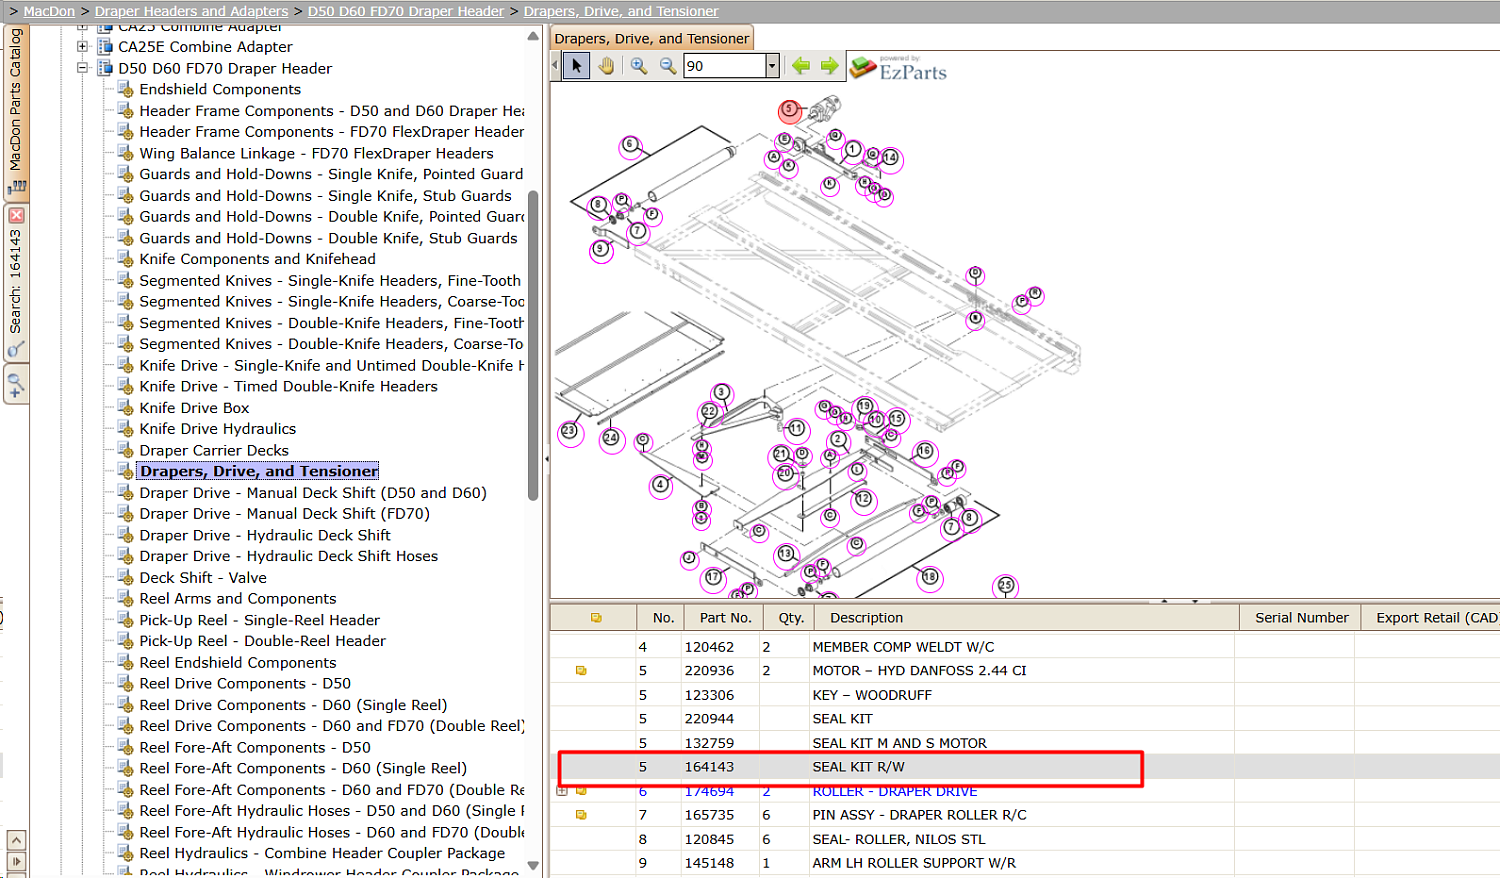The width and height of the screenshot is (1500, 878).
Task: Select the arrow pointer tool
Action: (x=576, y=66)
